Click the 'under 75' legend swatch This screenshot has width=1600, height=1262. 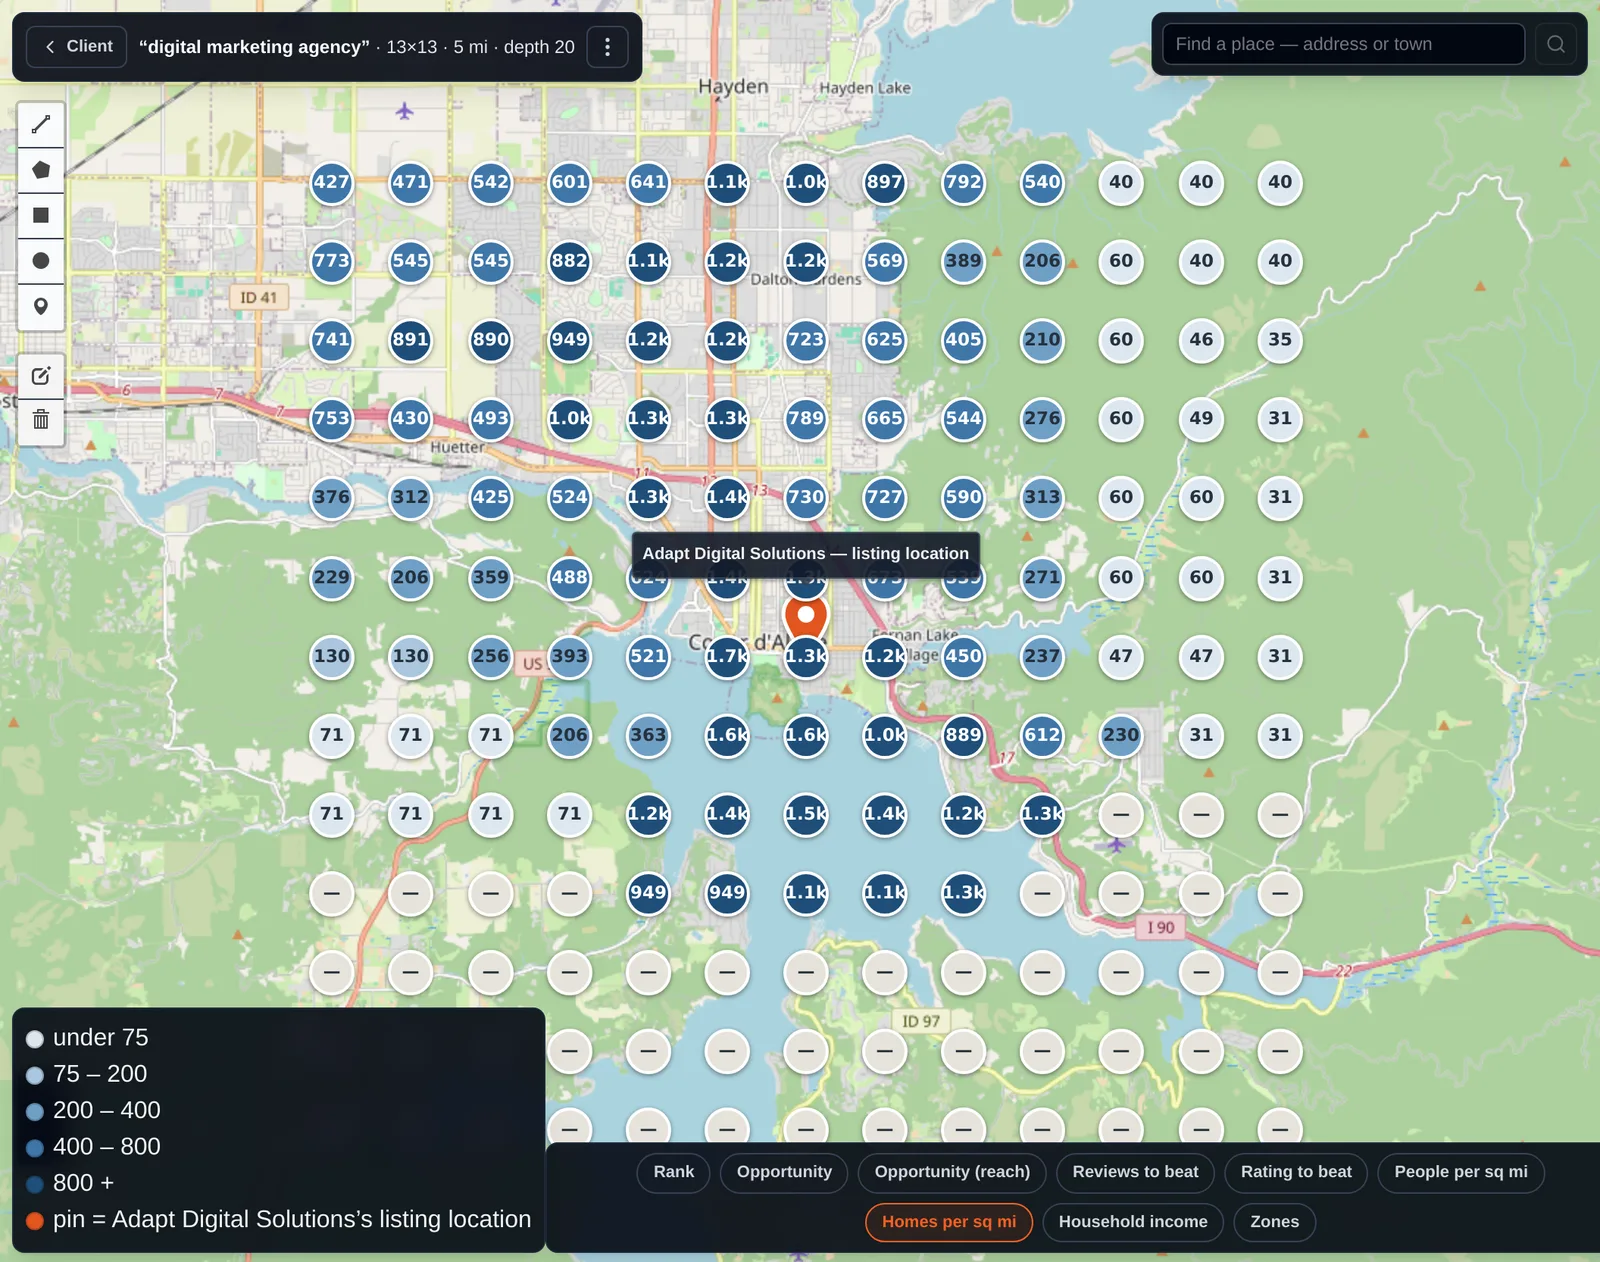[x=35, y=1039]
